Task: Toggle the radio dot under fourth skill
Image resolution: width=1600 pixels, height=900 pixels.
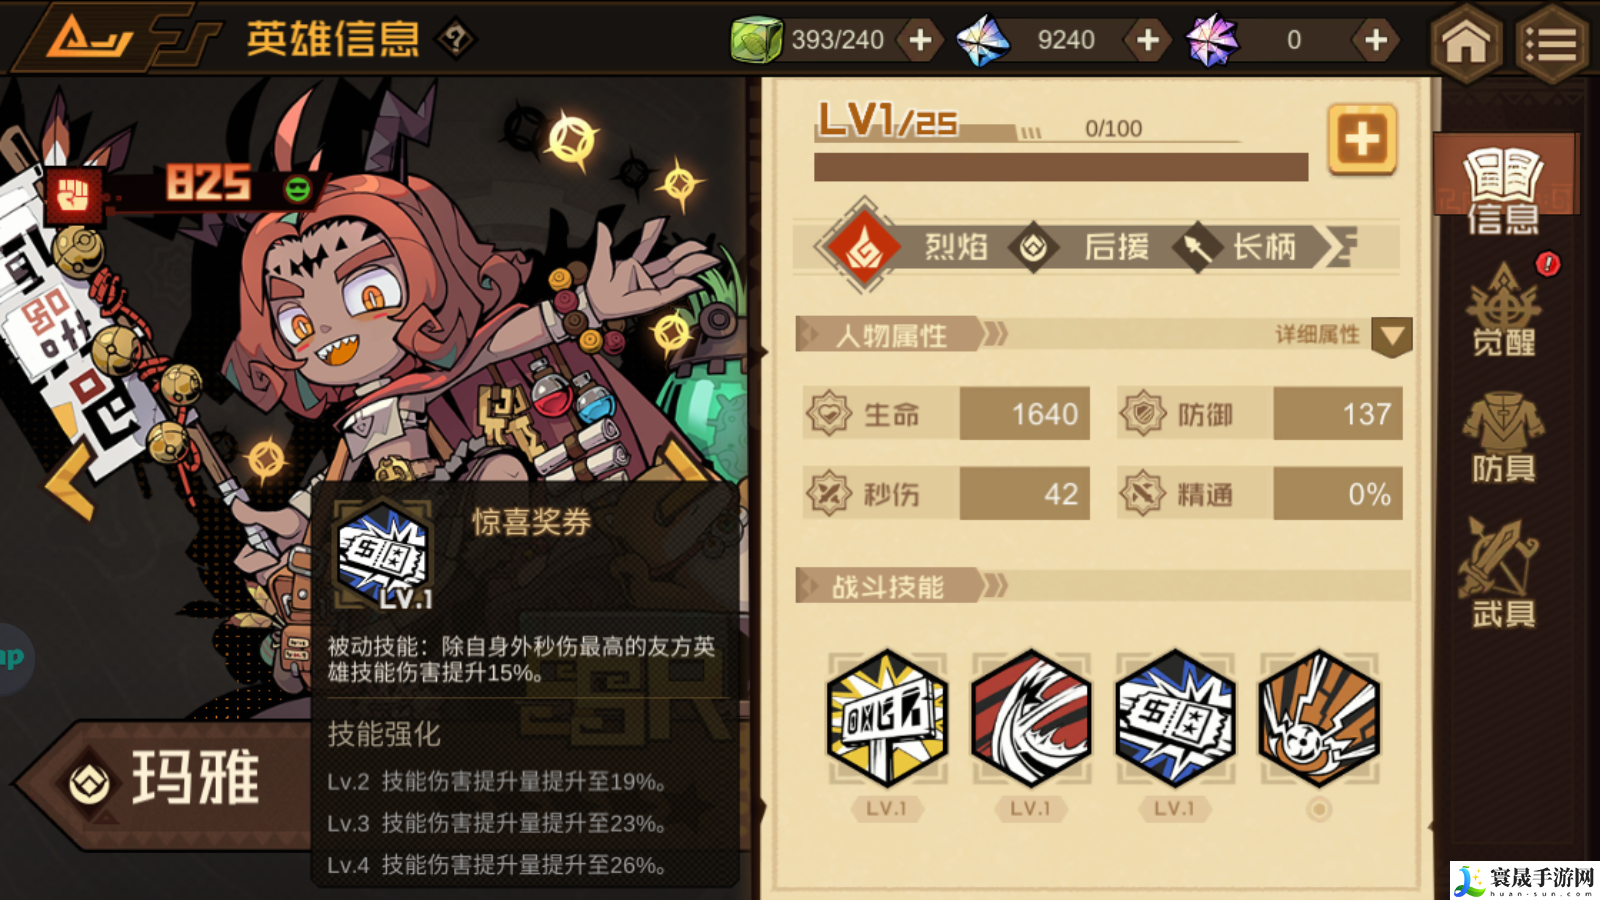Action: click(1319, 809)
